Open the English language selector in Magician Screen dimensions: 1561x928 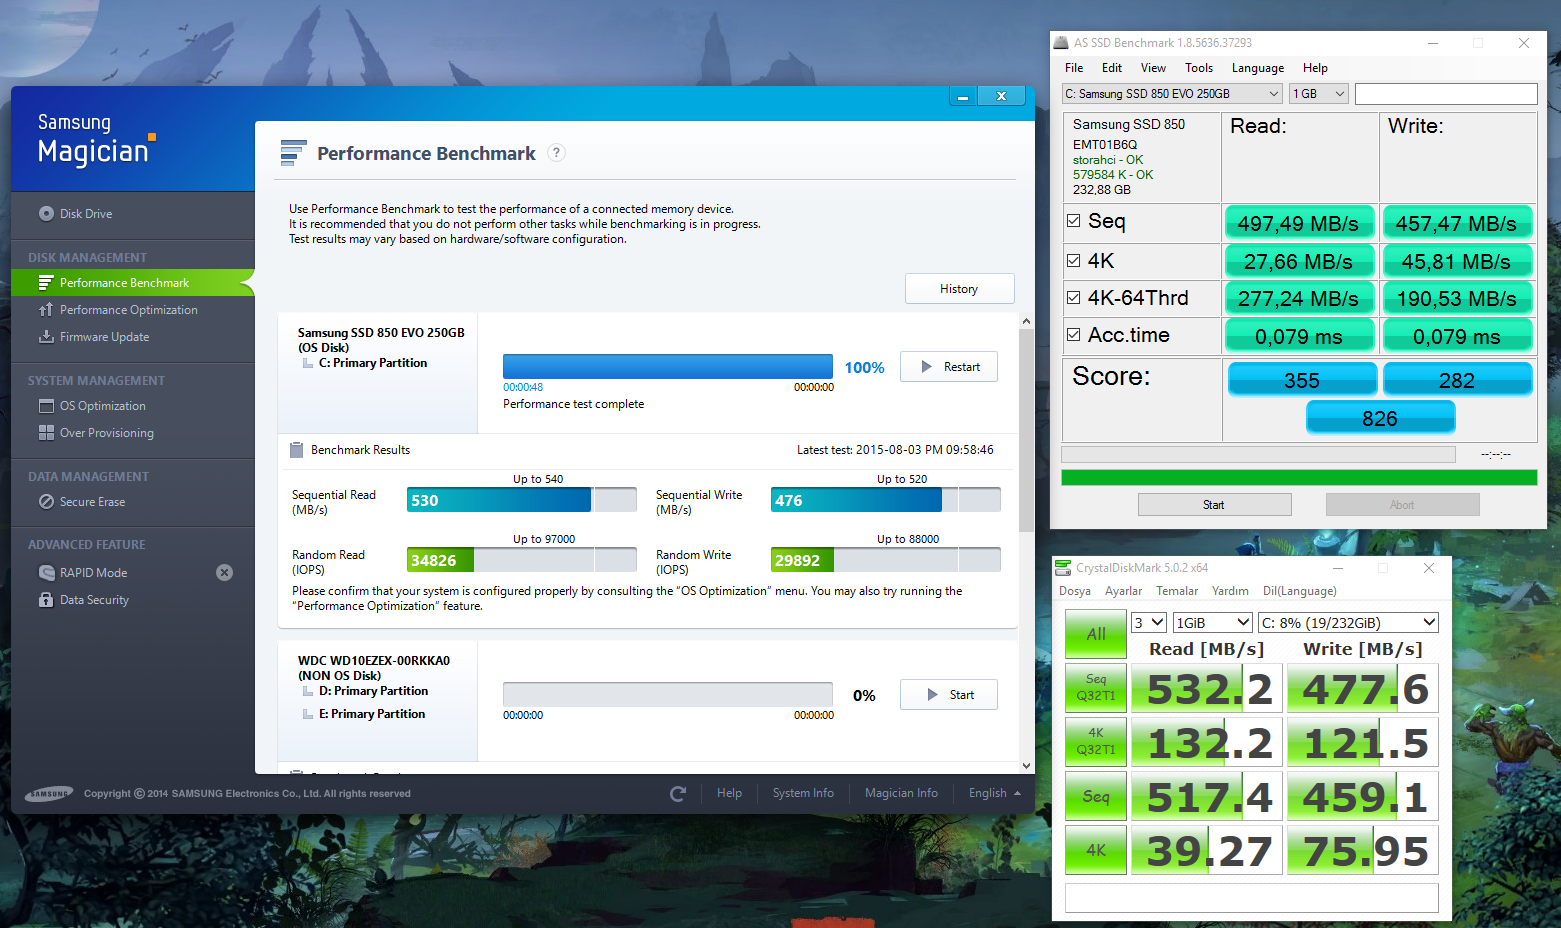pos(995,793)
